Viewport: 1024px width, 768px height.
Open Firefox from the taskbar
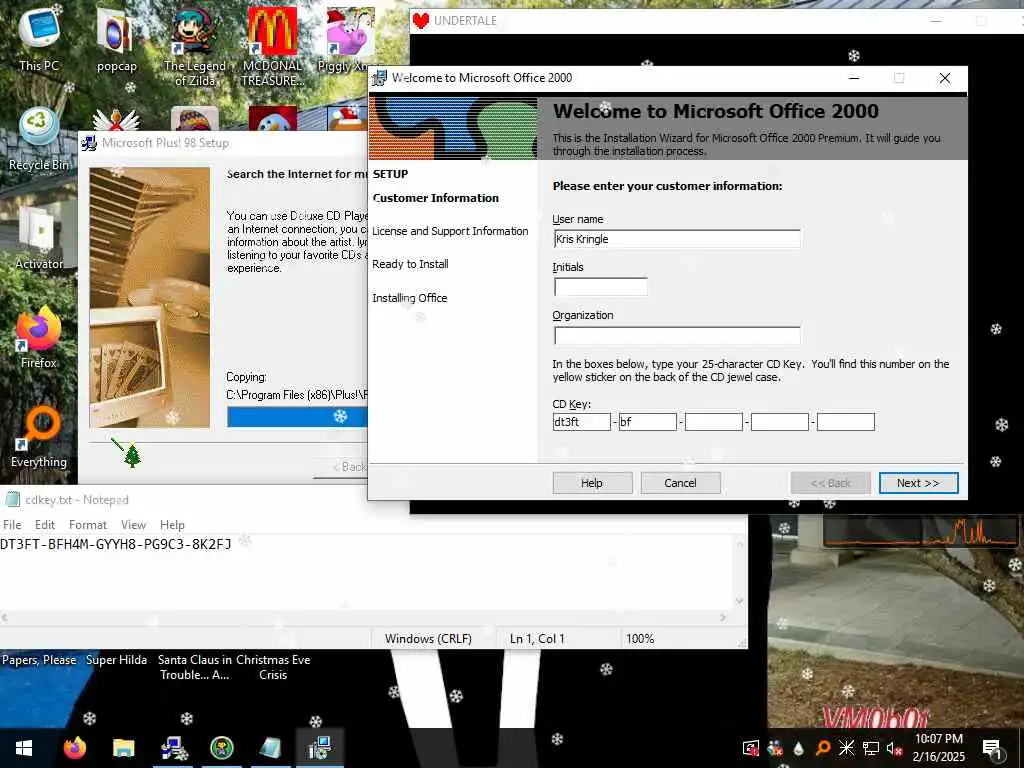point(74,748)
